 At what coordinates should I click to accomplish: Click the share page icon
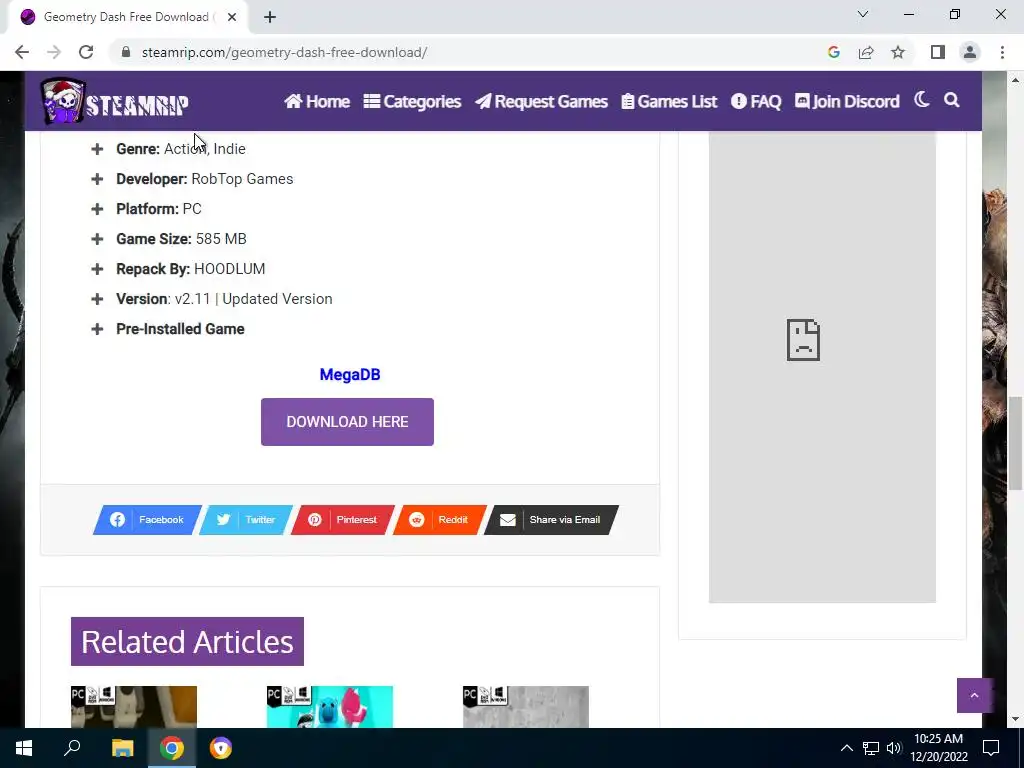[x=866, y=52]
